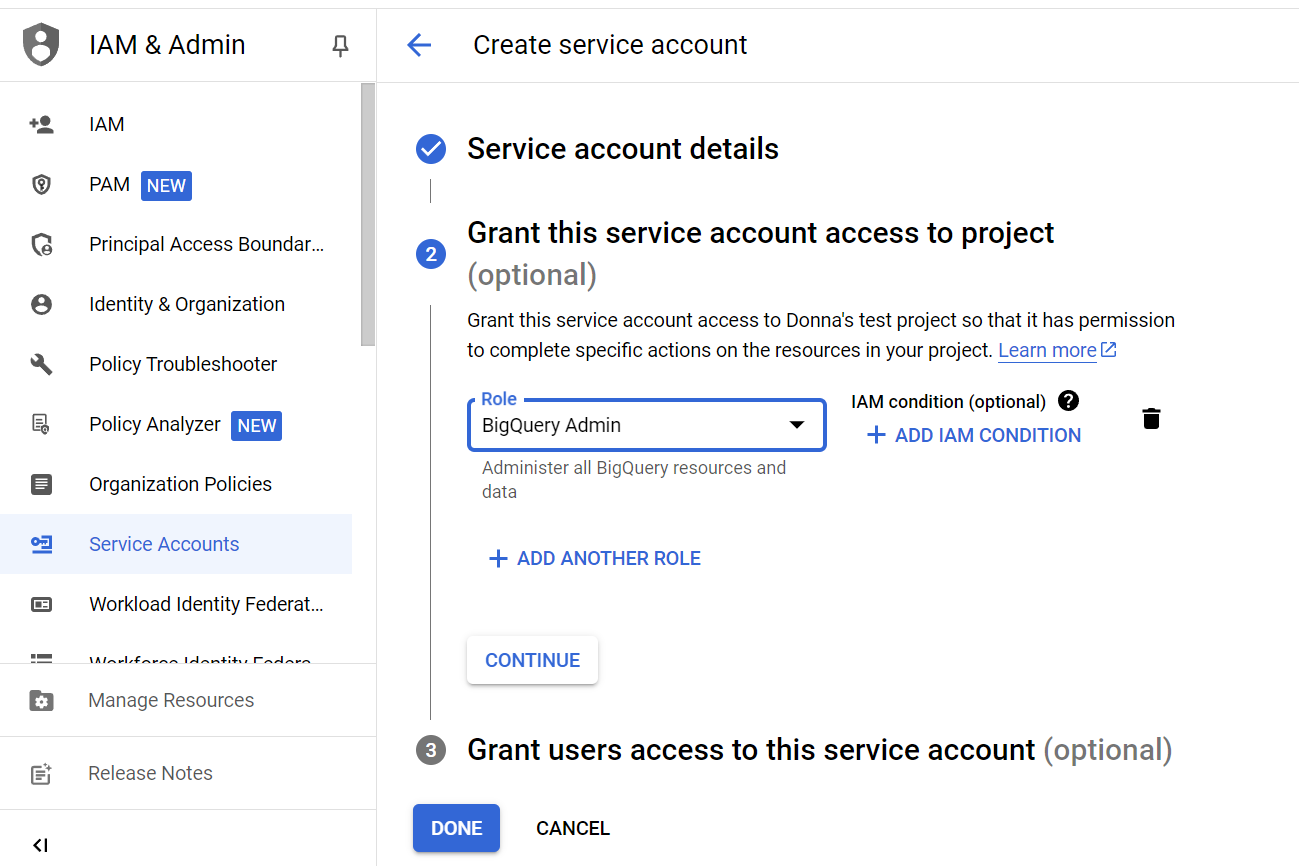Click the Create service account page title
The image size is (1299, 866).
coord(610,45)
